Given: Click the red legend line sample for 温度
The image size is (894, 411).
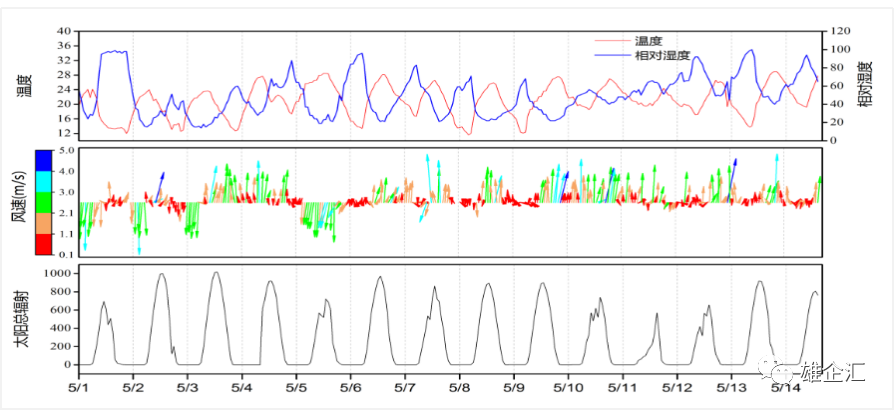Looking at the screenshot, I should (x=611, y=41).
